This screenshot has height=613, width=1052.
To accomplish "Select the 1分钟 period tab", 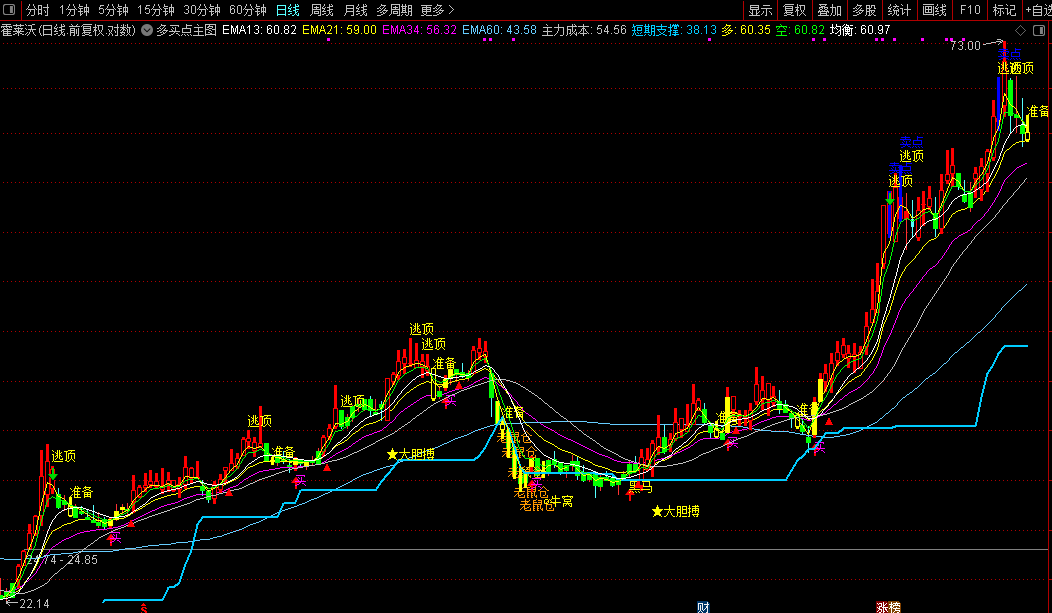I will (x=74, y=10).
